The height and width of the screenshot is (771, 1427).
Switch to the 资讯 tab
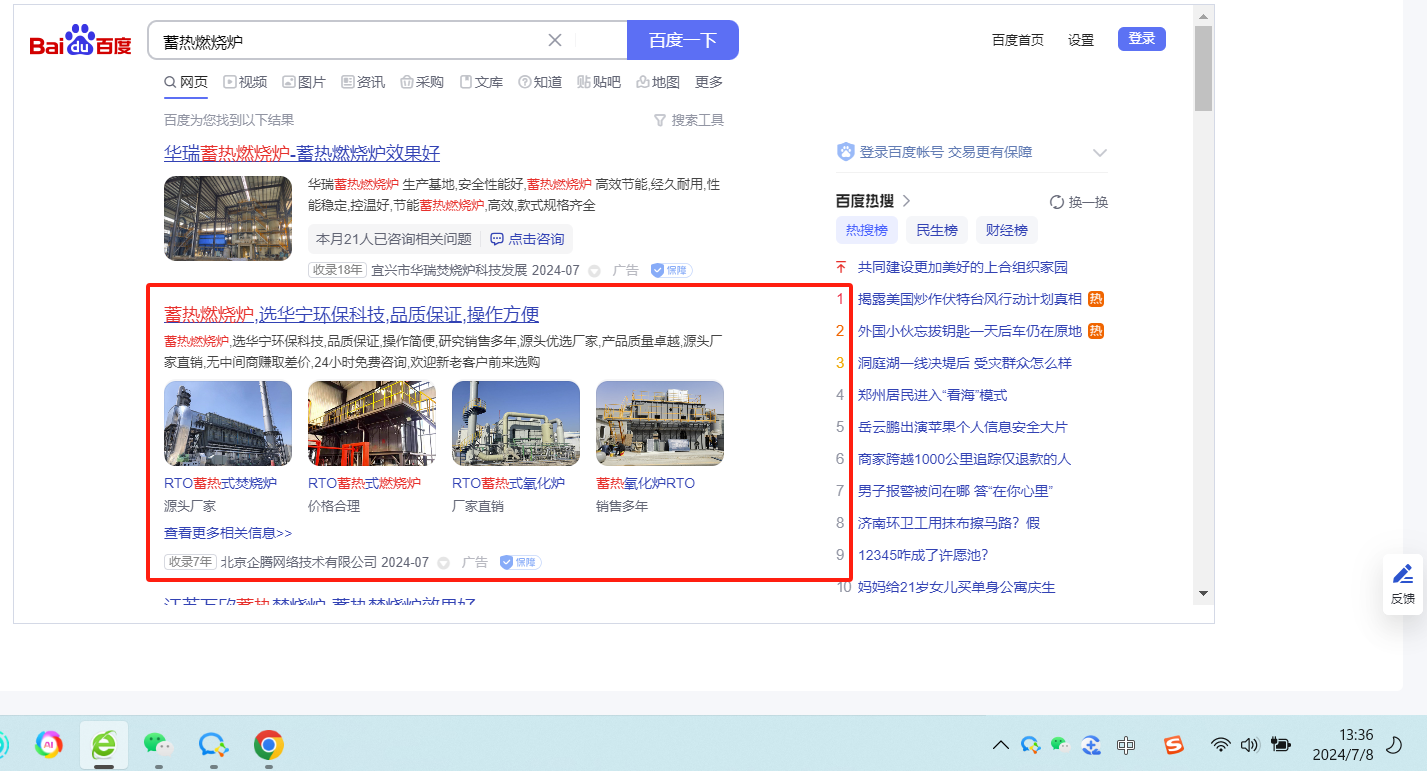tap(363, 82)
